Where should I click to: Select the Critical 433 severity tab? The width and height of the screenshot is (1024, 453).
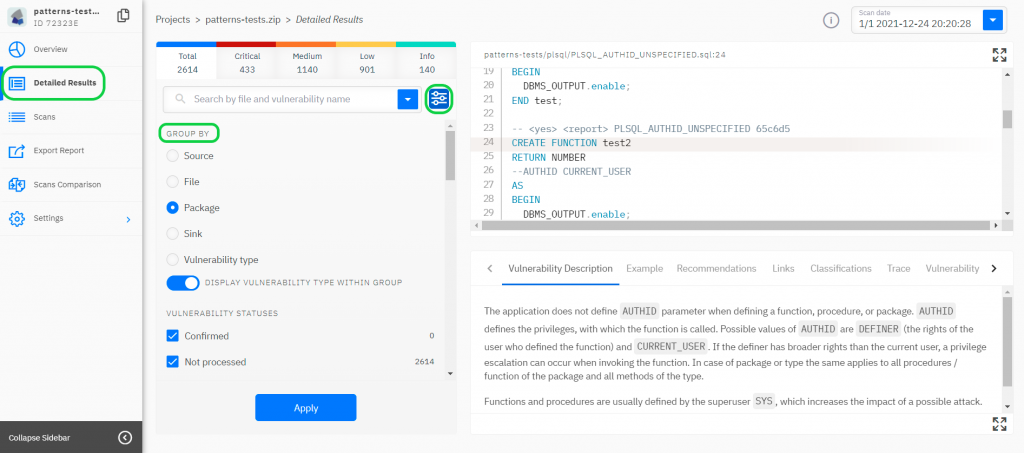point(247,63)
